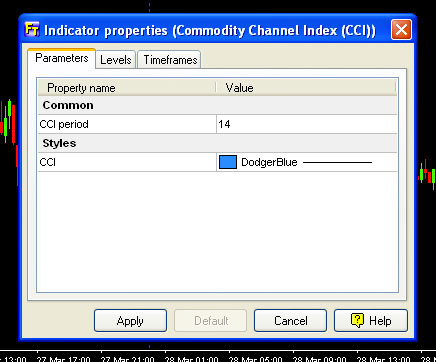Viewport: 436px width, 362px height.
Task: Select the CCI period property label
Action: coord(64,124)
